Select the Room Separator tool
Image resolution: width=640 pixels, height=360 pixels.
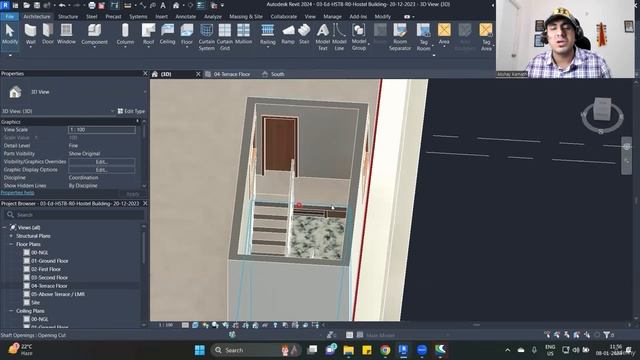(x=400, y=37)
